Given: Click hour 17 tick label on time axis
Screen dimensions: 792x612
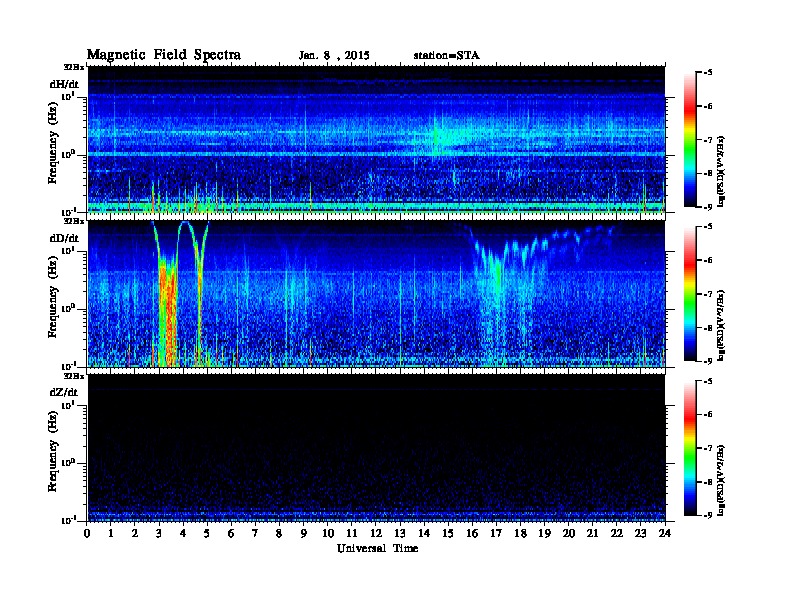Looking at the screenshot, I should [496, 533].
